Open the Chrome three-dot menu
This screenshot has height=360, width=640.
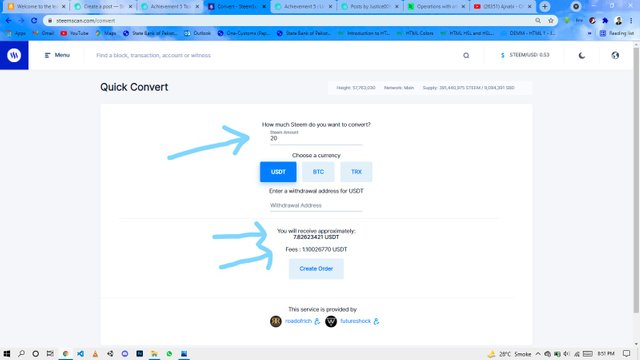coord(631,20)
